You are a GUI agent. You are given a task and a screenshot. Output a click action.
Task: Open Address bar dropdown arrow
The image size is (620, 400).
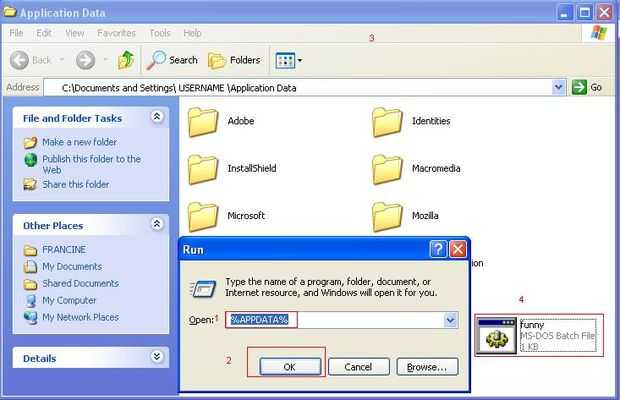558,87
